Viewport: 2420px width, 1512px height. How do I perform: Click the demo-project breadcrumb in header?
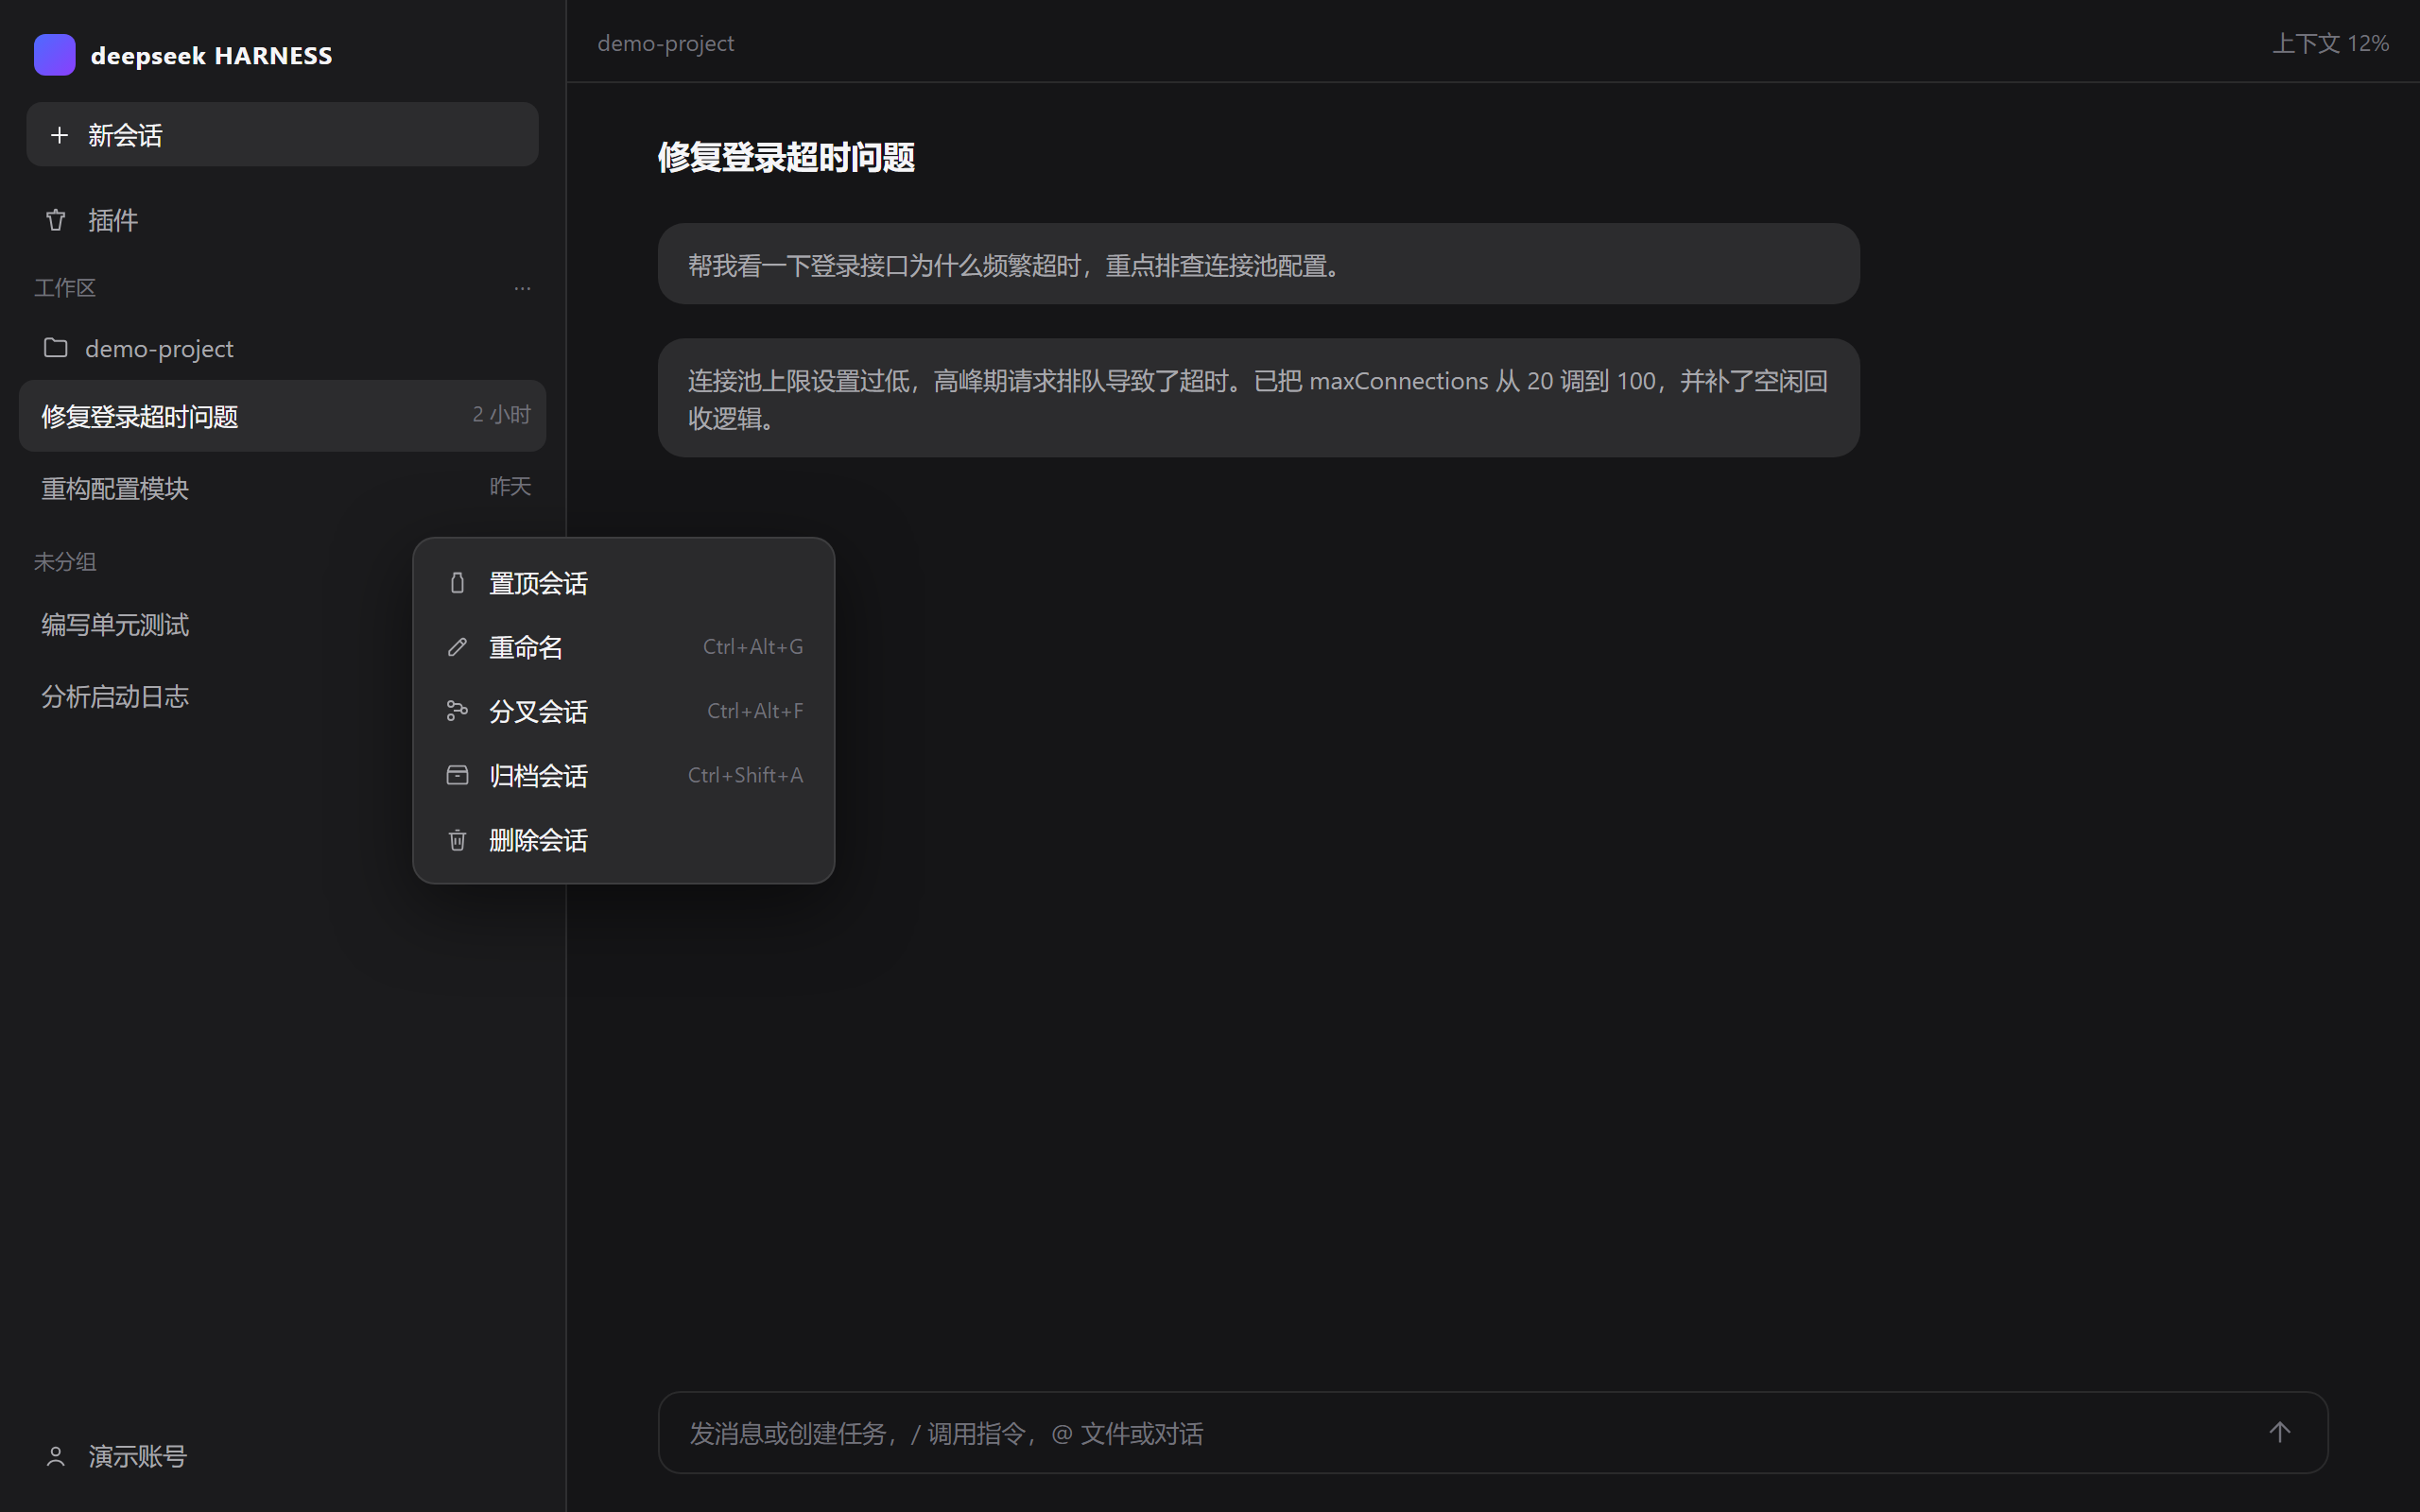(x=666, y=43)
